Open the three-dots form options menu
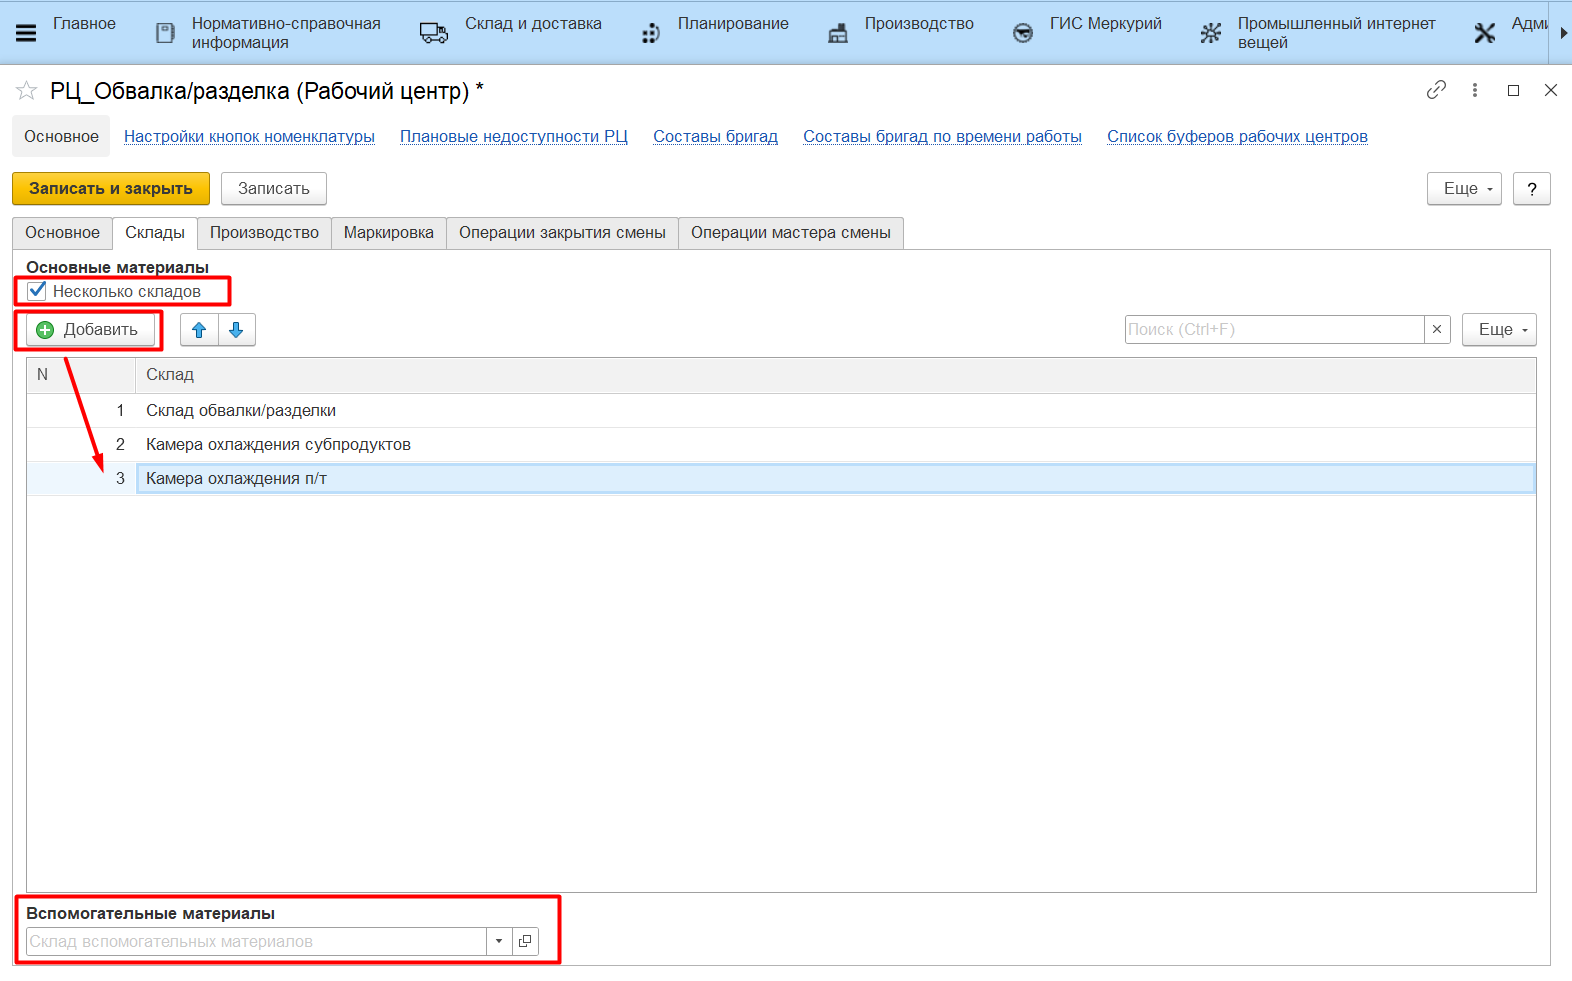The width and height of the screenshot is (1572, 981). click(x=1475, y=90)
